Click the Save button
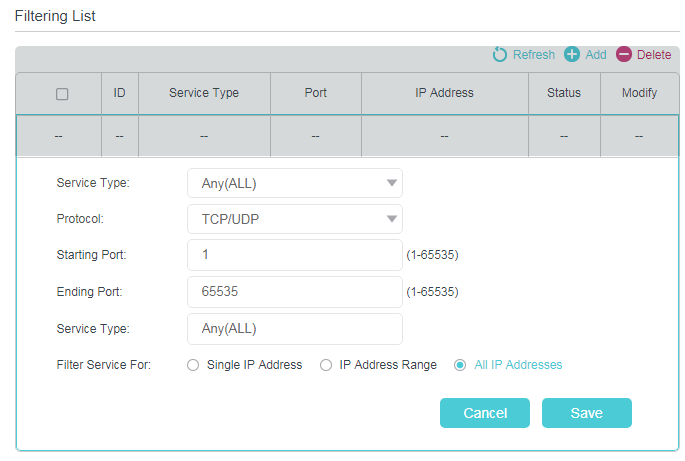 coord(587,413)
